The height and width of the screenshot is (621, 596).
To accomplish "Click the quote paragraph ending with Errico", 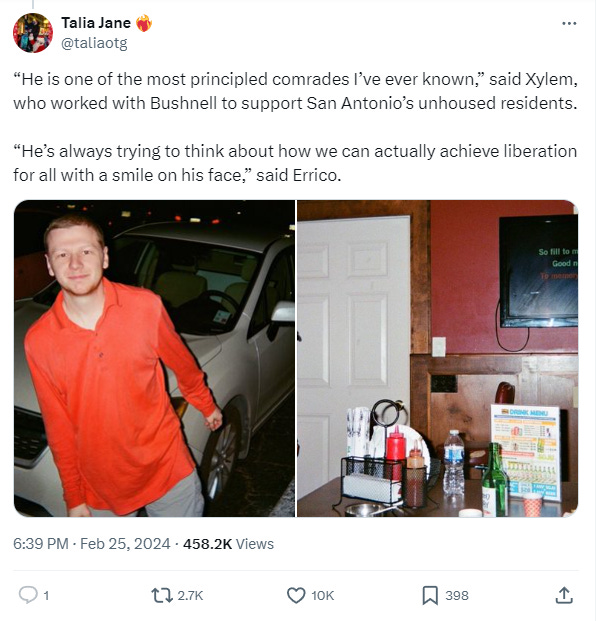I will [295, 163].
